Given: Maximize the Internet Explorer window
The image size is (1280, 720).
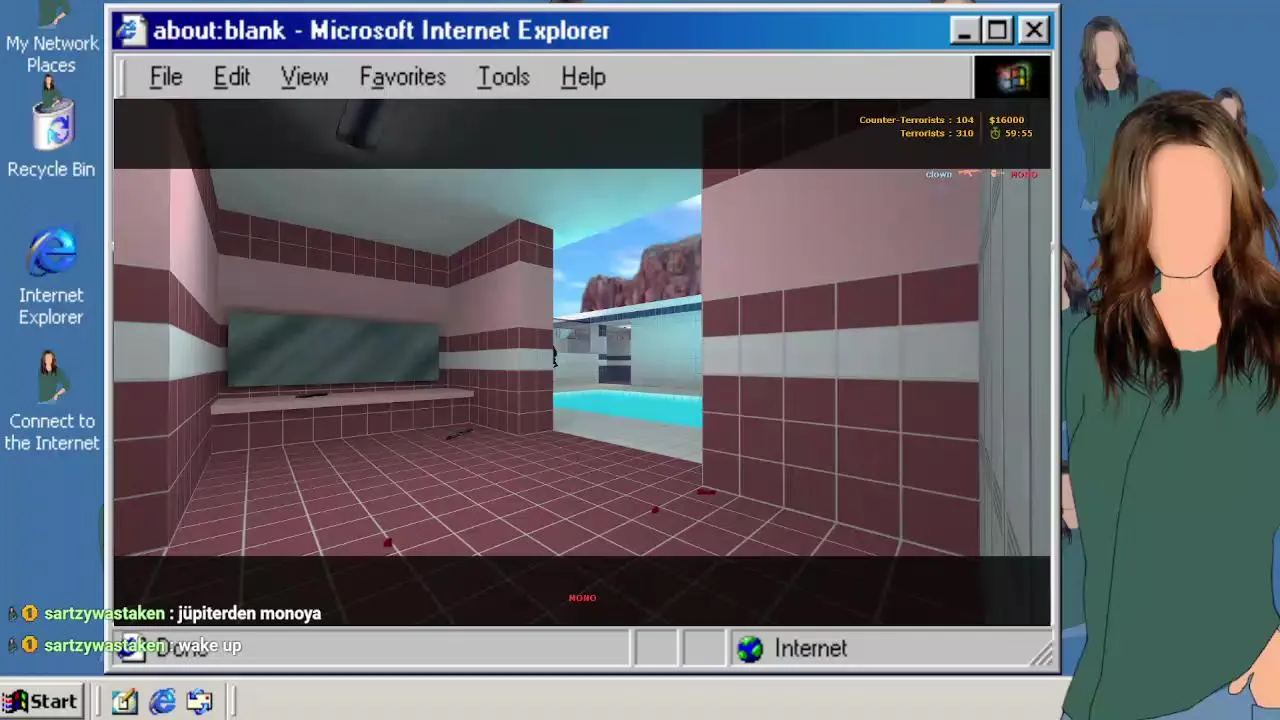Looking at the screenshot, I should tap(998, 31).
